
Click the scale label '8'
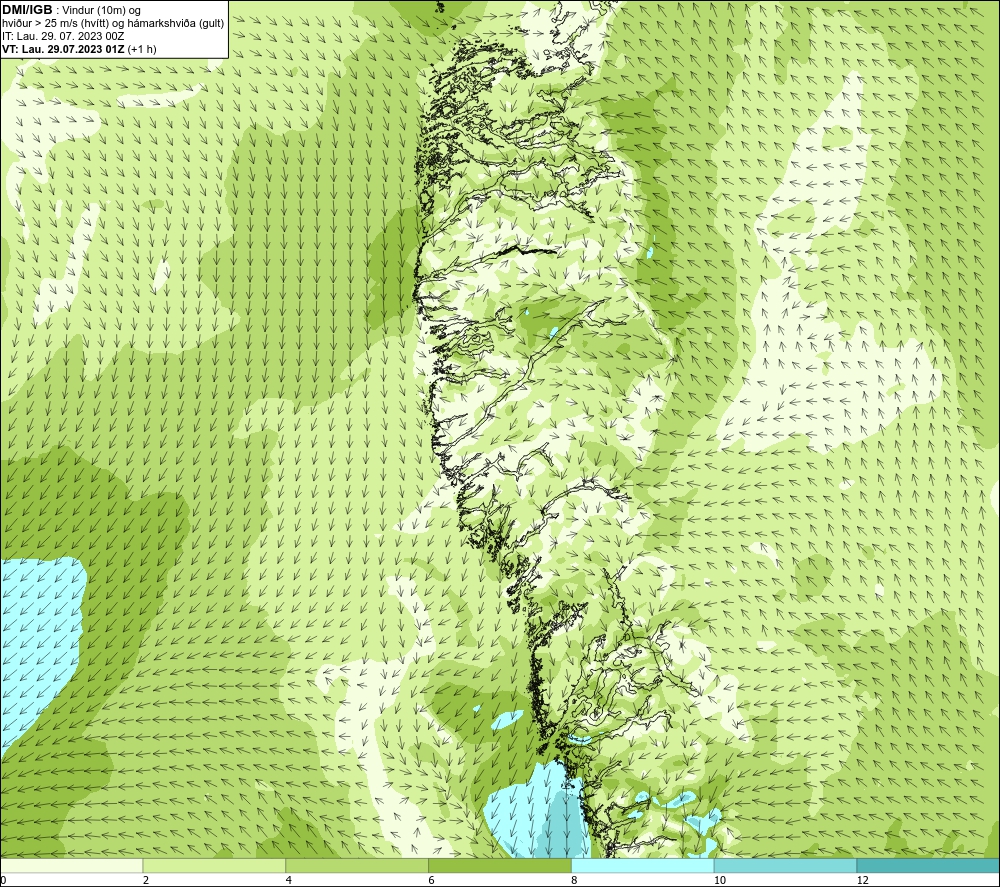[575, 881]
